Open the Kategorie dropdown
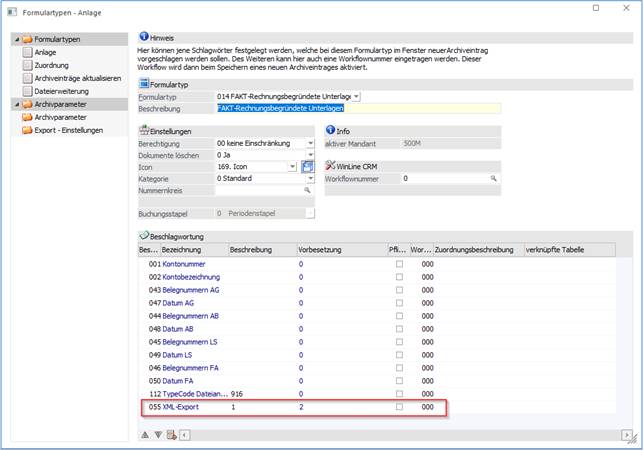The image size is (643, 450). pyautogui.click(x=310, y=178)
